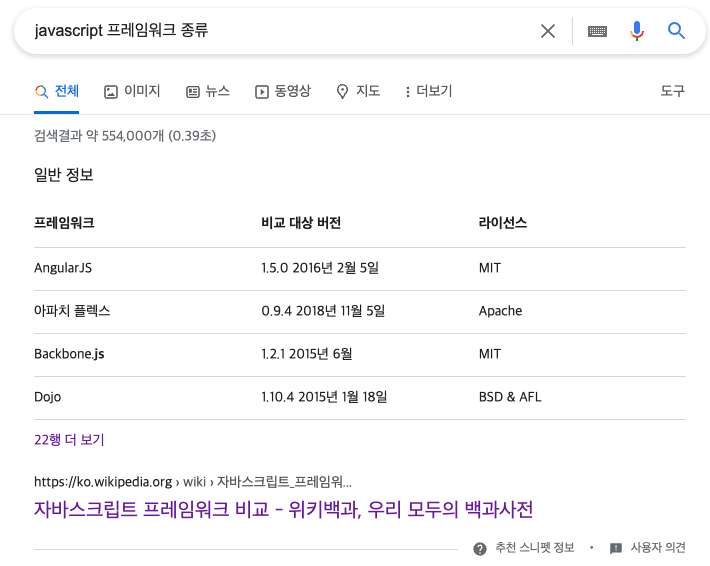710x566 pixels.
Task: Clear the search query with the X icon
Action: click(x=548, y=31)
